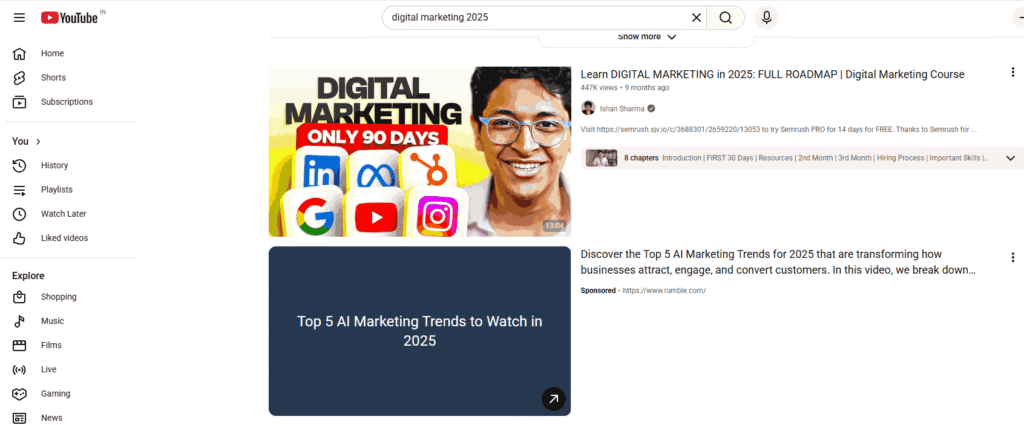Click the Shorts icon in sidebar
This screenshot has width=1024, height=425.
(x=20, y=78)
